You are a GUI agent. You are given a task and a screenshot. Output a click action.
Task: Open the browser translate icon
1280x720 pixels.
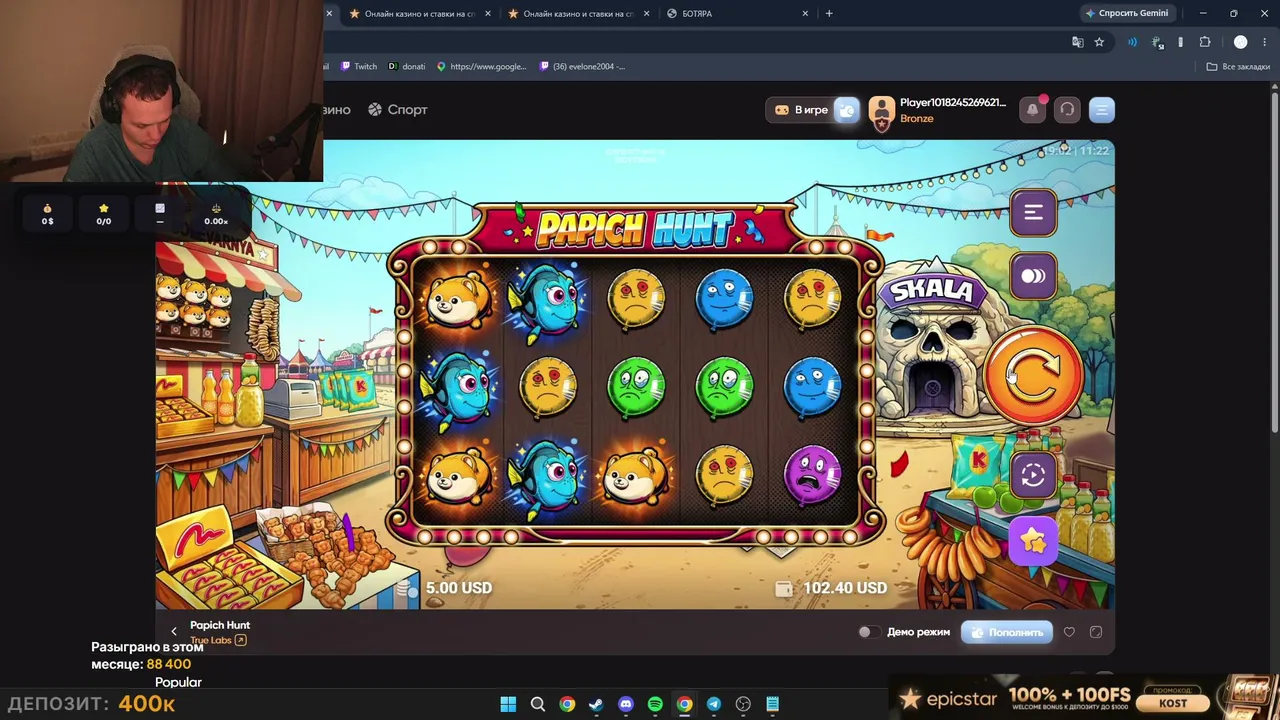click(1077, 42)
